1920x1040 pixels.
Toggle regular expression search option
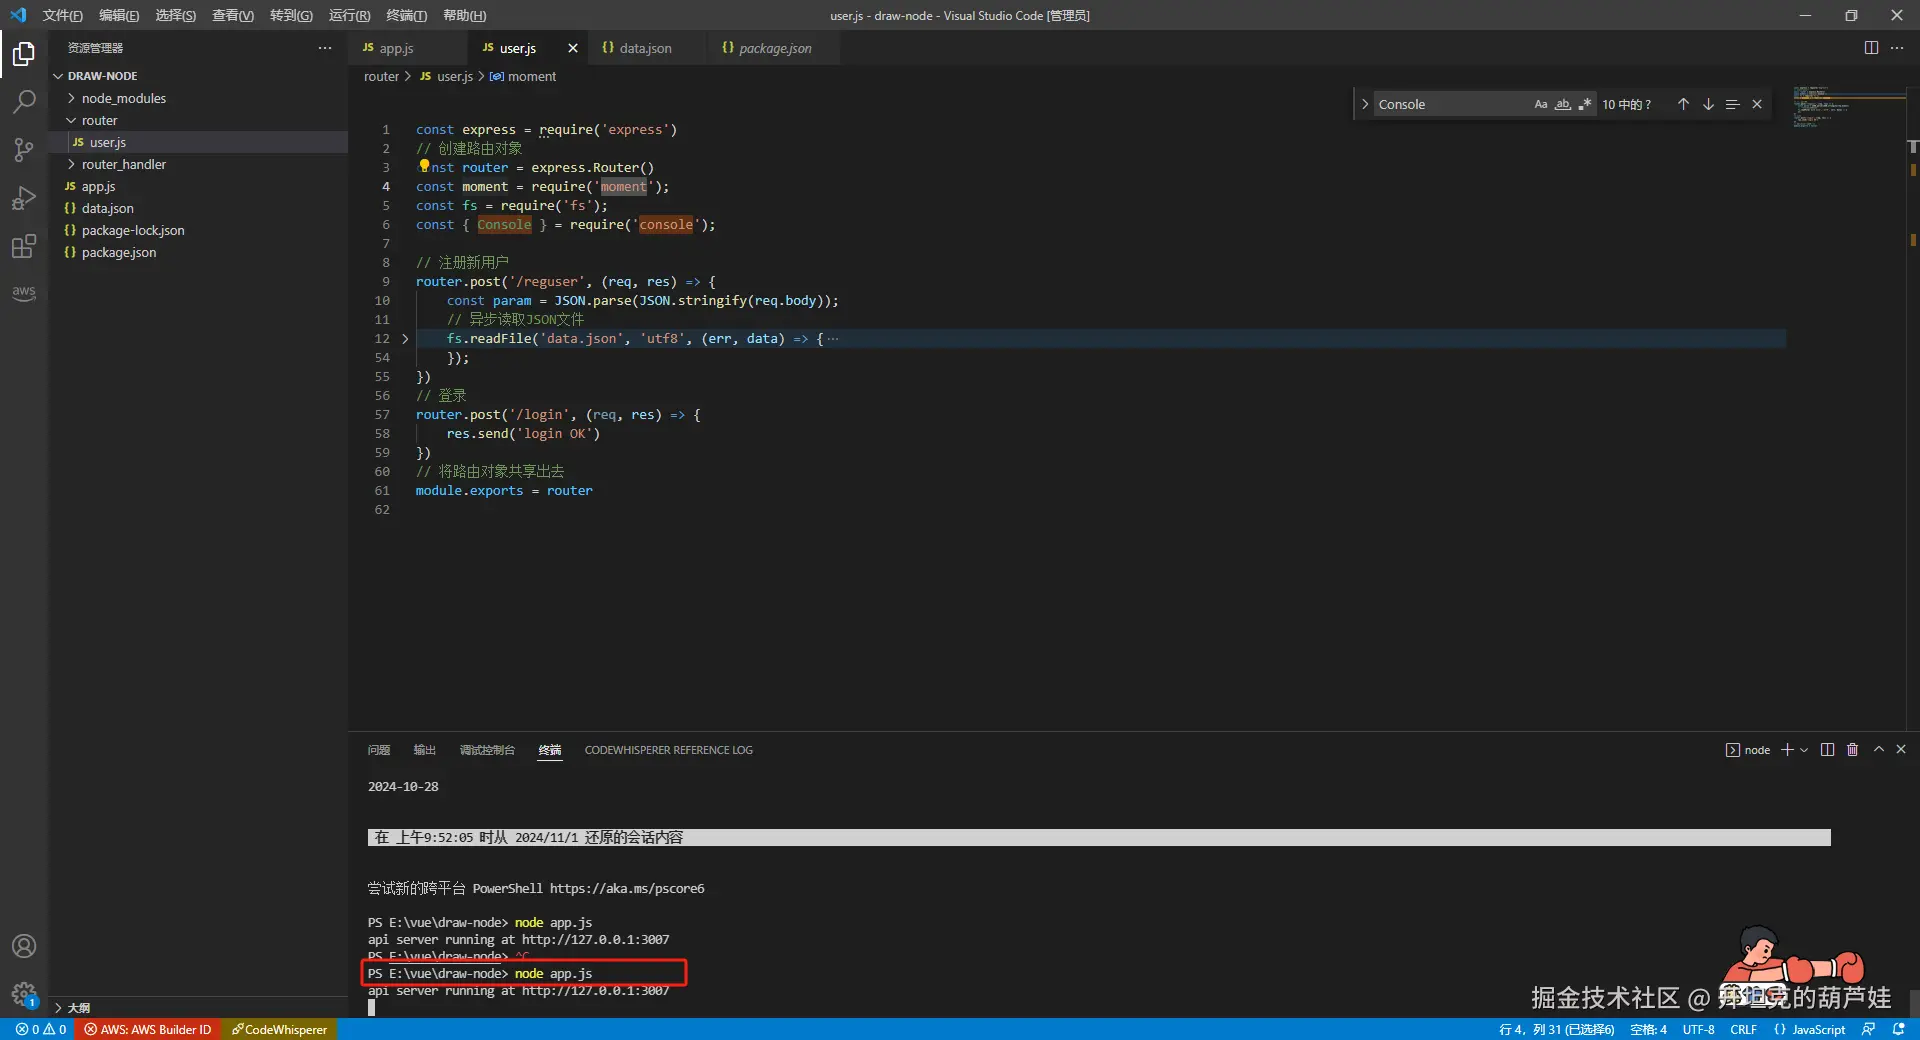coord(1584,104)
